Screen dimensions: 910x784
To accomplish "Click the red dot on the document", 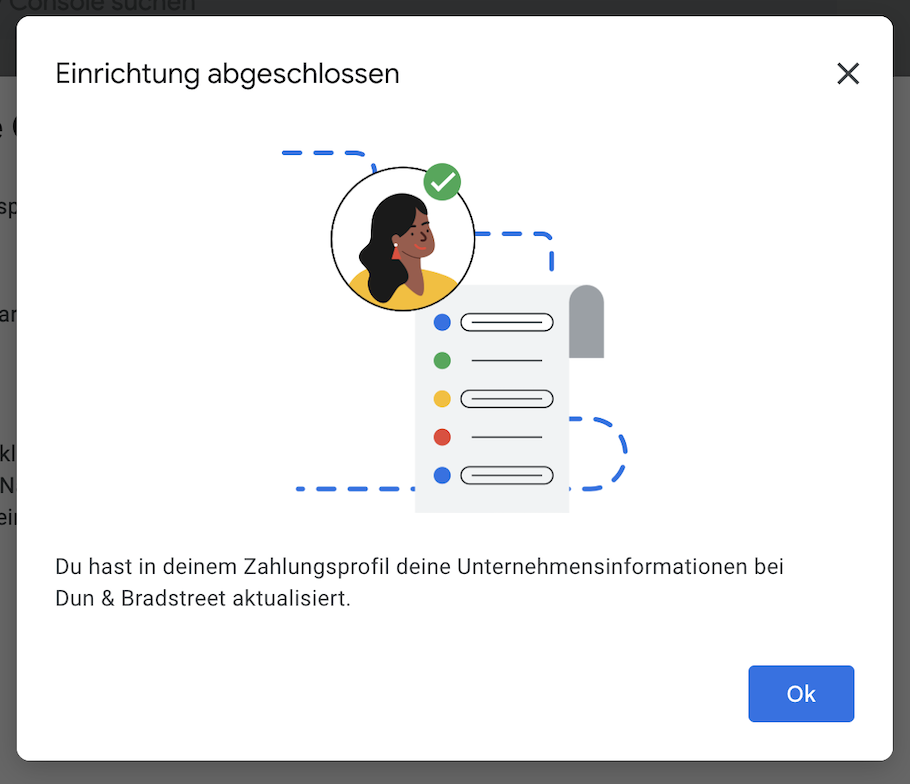I will (x=442, y=437).
